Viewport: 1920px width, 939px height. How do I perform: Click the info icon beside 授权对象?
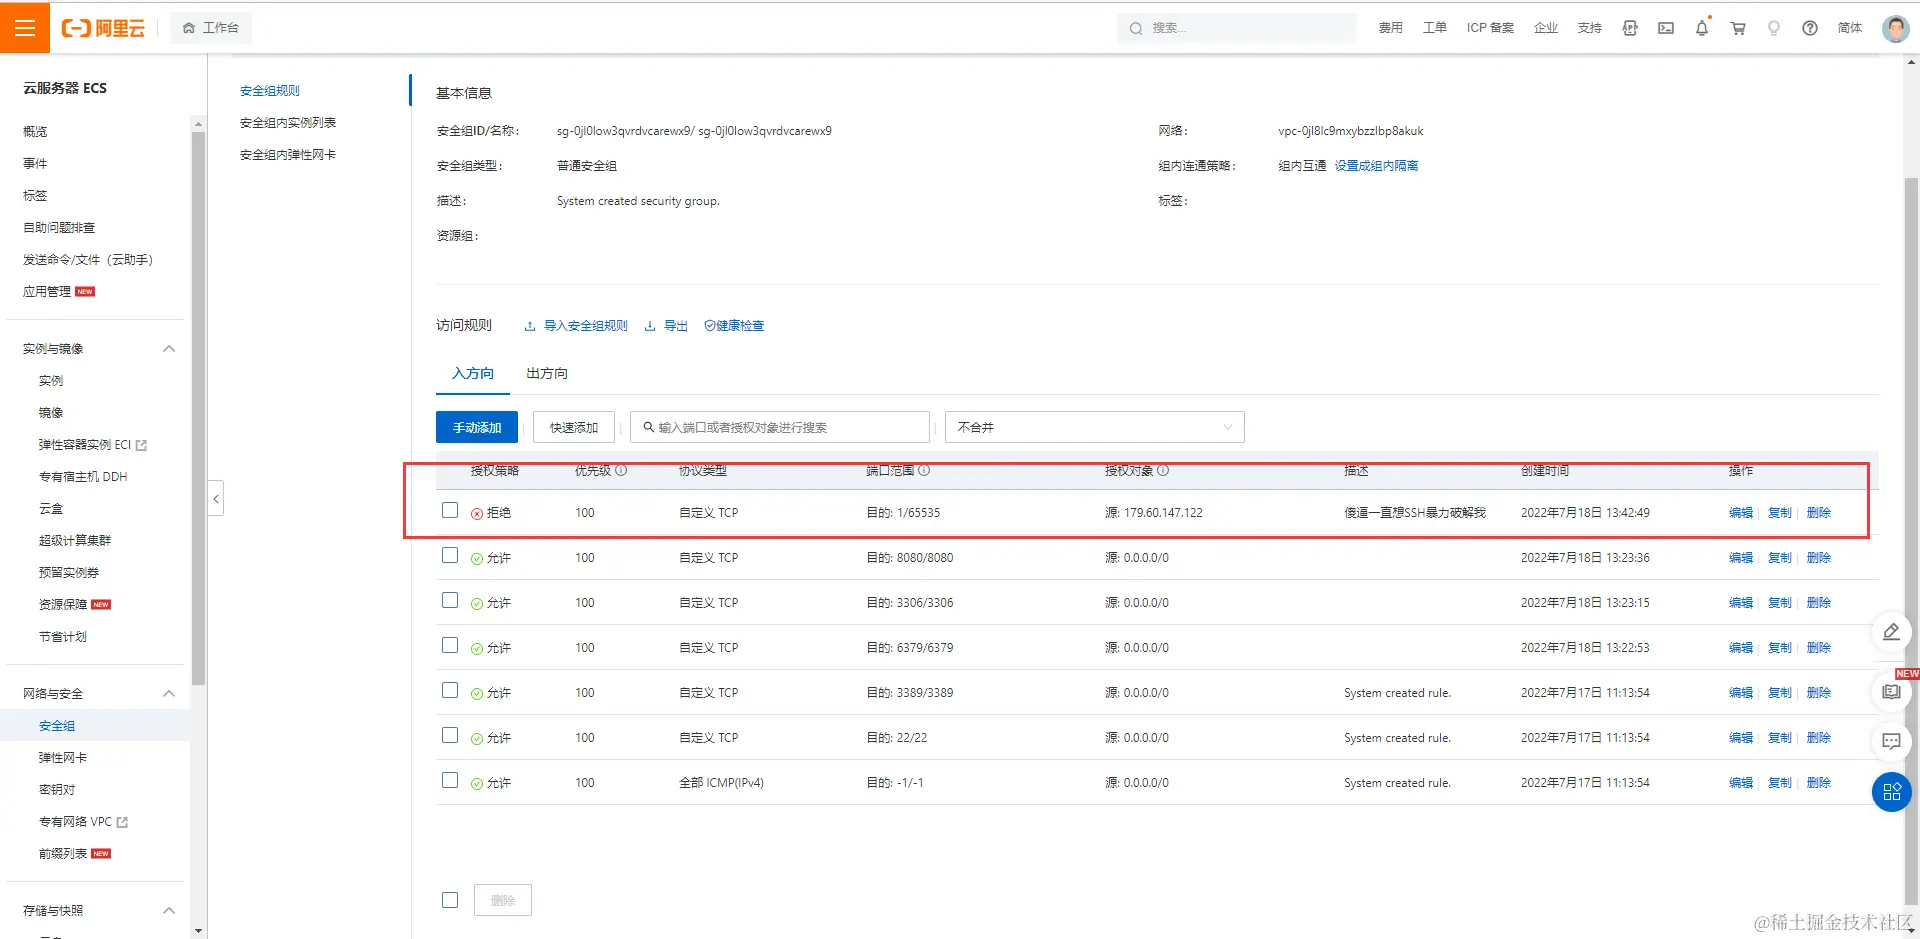[1163, 470]
